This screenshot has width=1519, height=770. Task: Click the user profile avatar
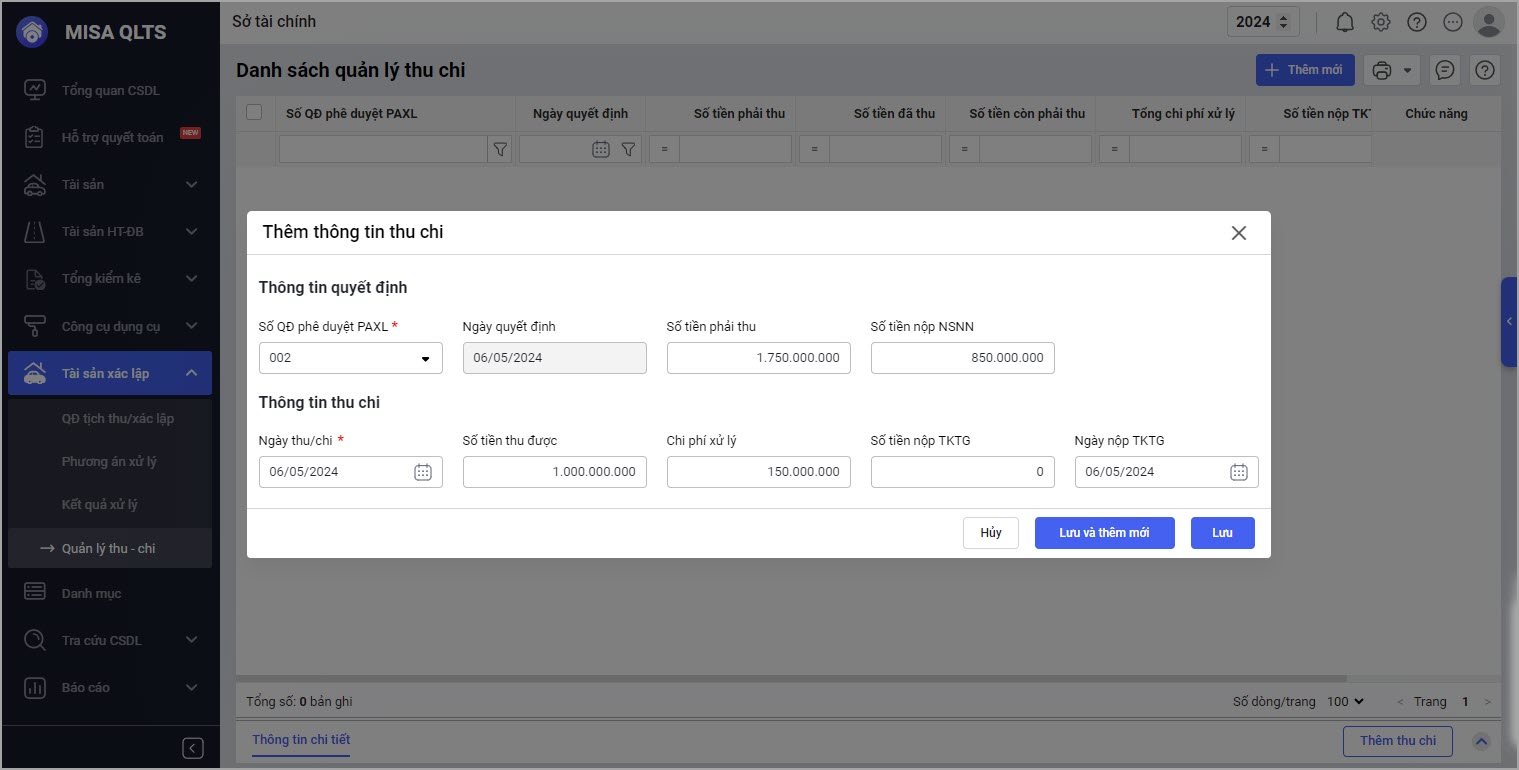[1488, 22]
